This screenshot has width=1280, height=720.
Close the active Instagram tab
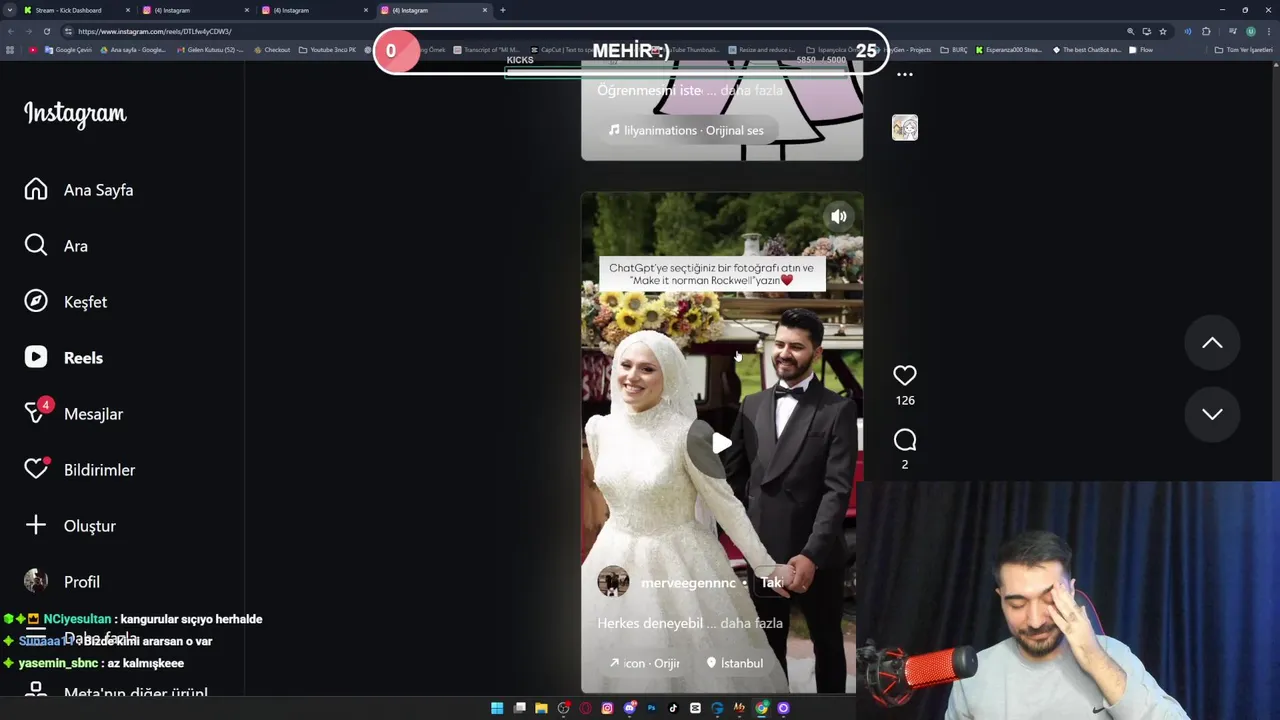point(485,10)
